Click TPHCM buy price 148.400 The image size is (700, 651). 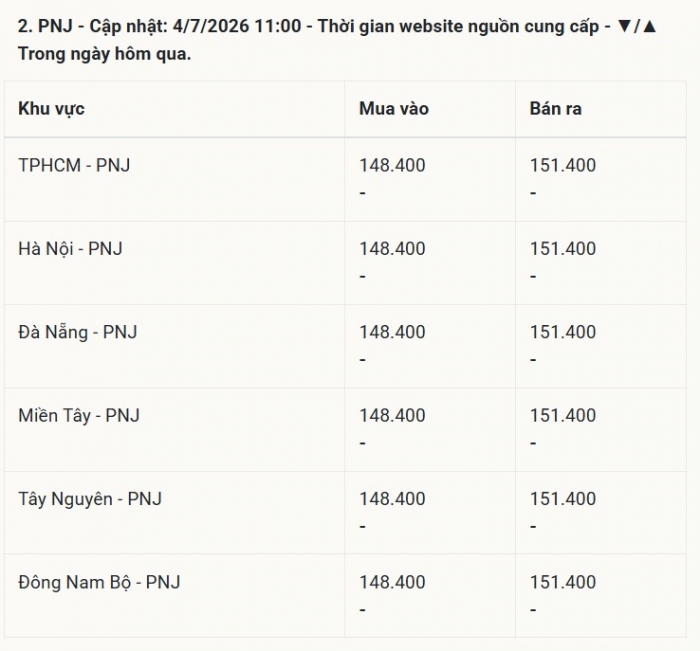(392, 165)
